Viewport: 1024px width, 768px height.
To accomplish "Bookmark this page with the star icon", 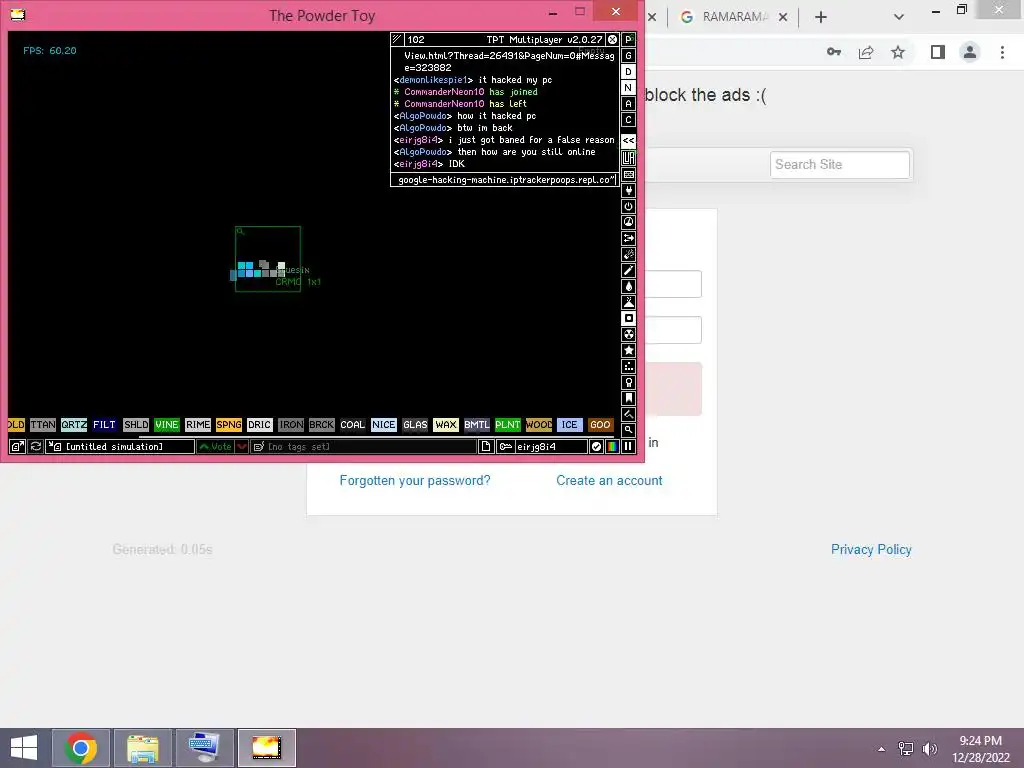I will tap(898, 52).
